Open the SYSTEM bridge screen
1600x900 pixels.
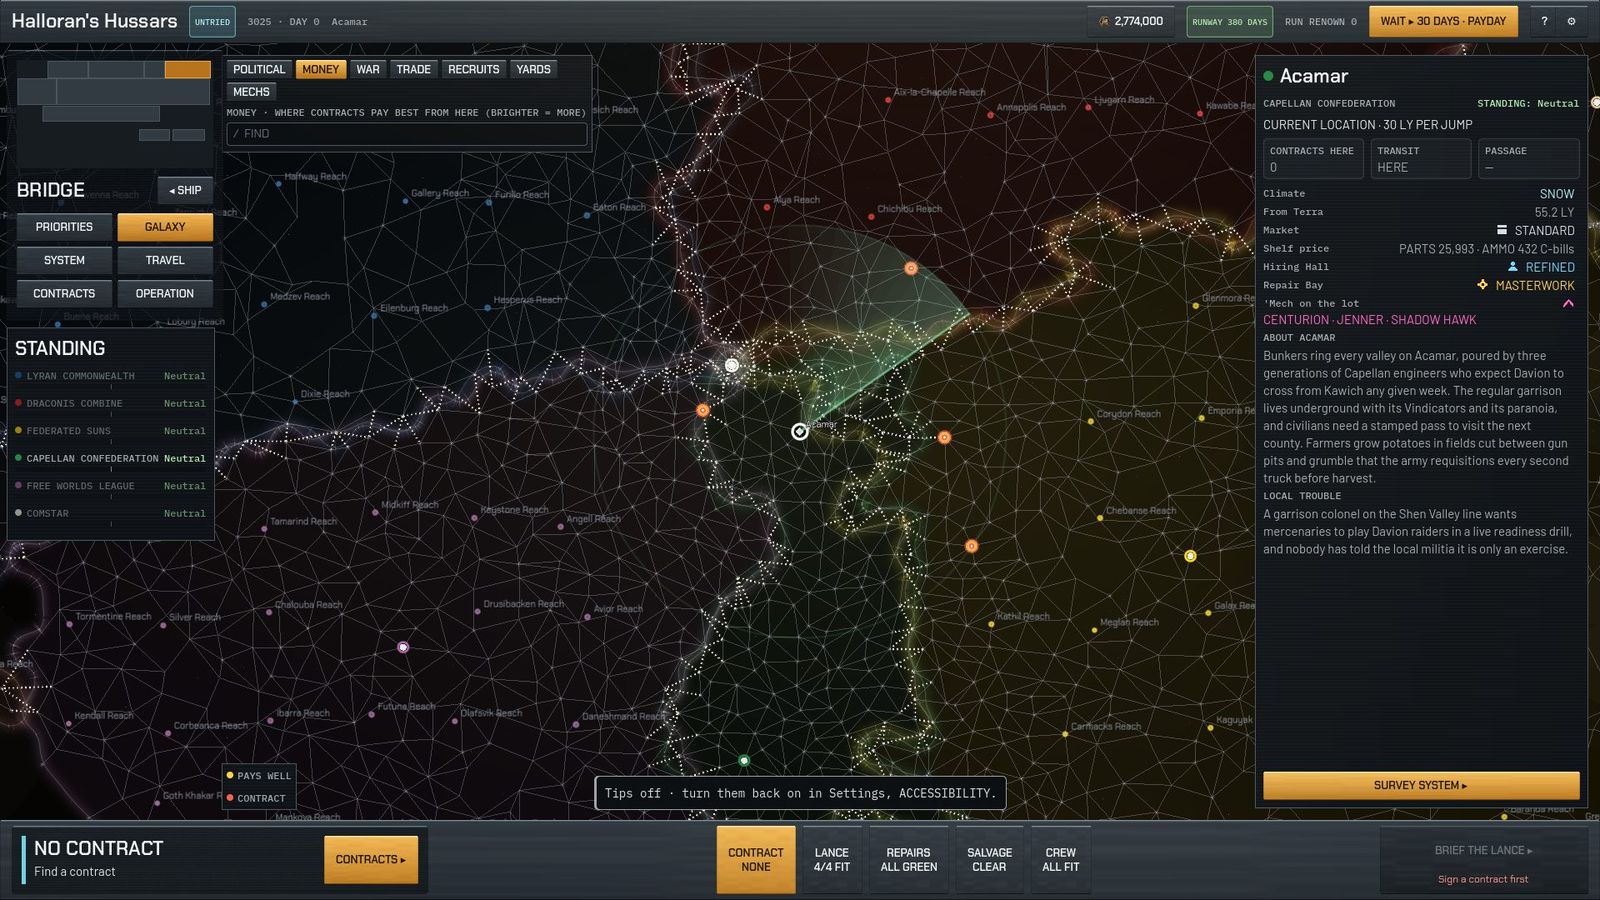pyautogui.click(x=64, y=260)
